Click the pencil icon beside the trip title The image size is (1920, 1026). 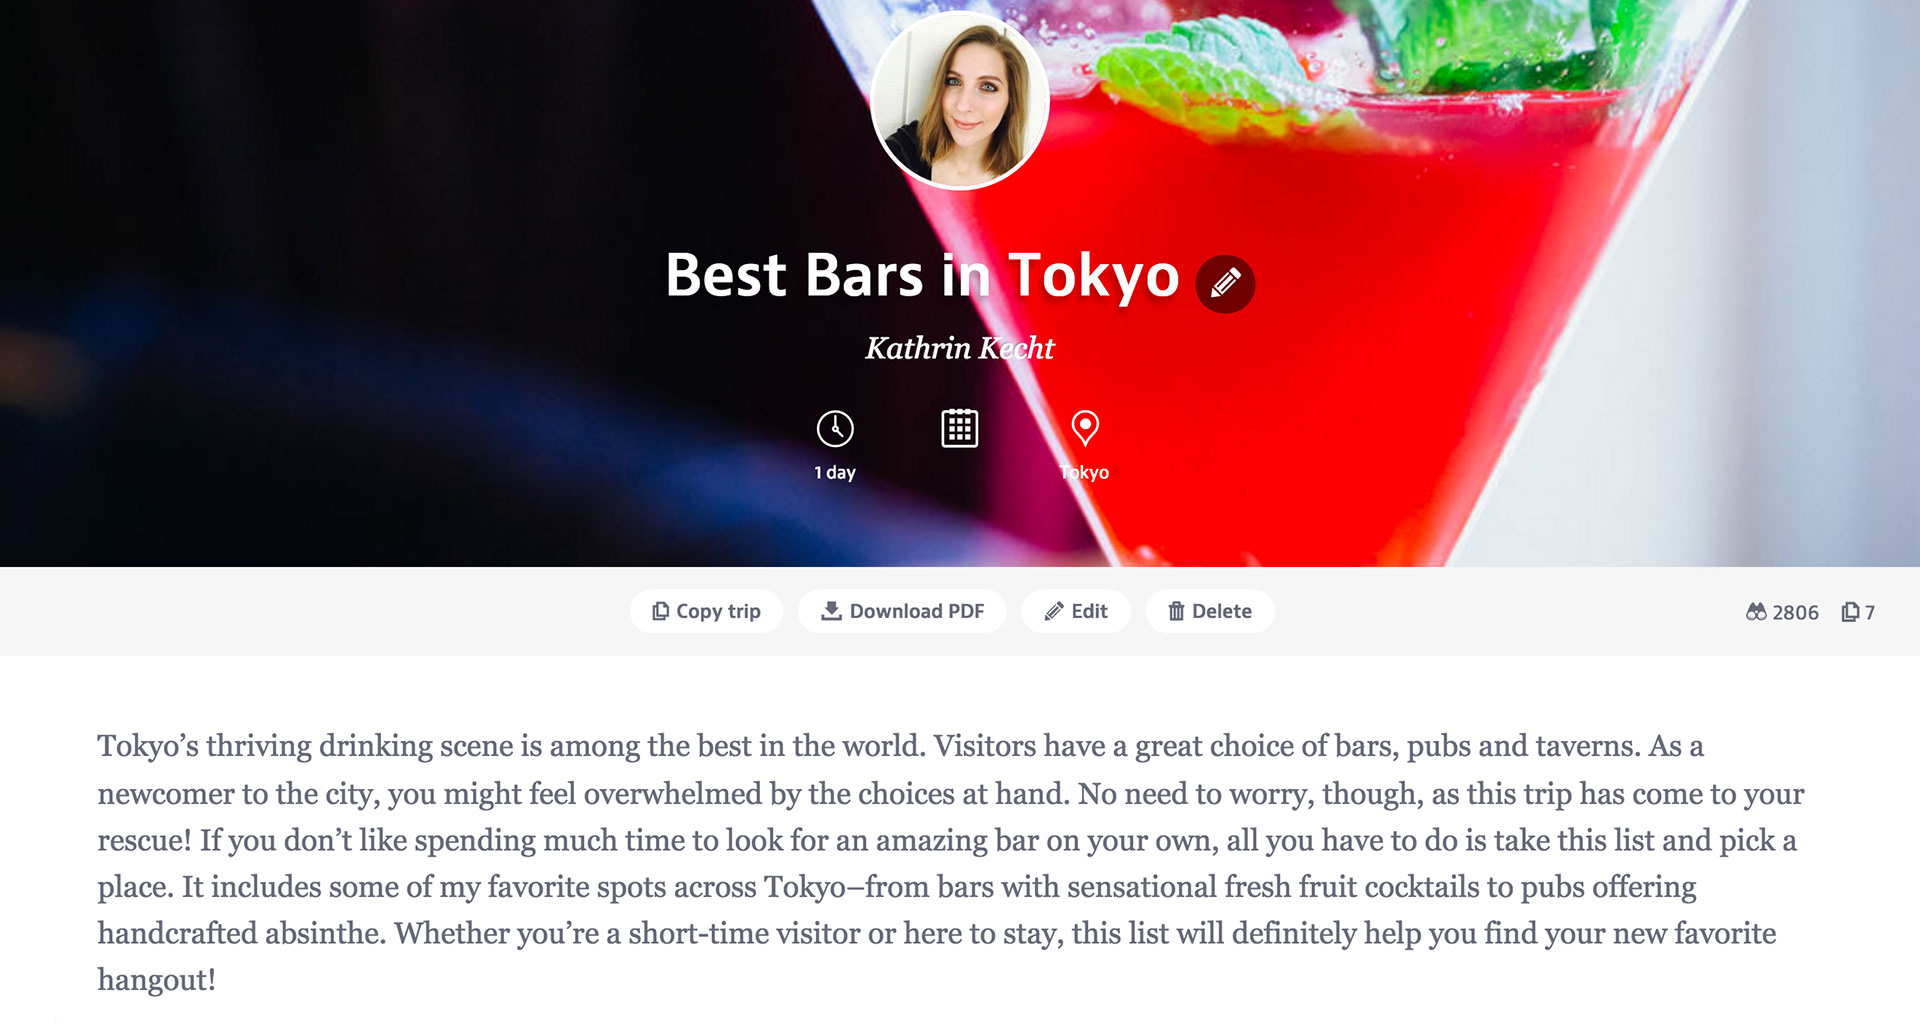tap(1225, 284)
